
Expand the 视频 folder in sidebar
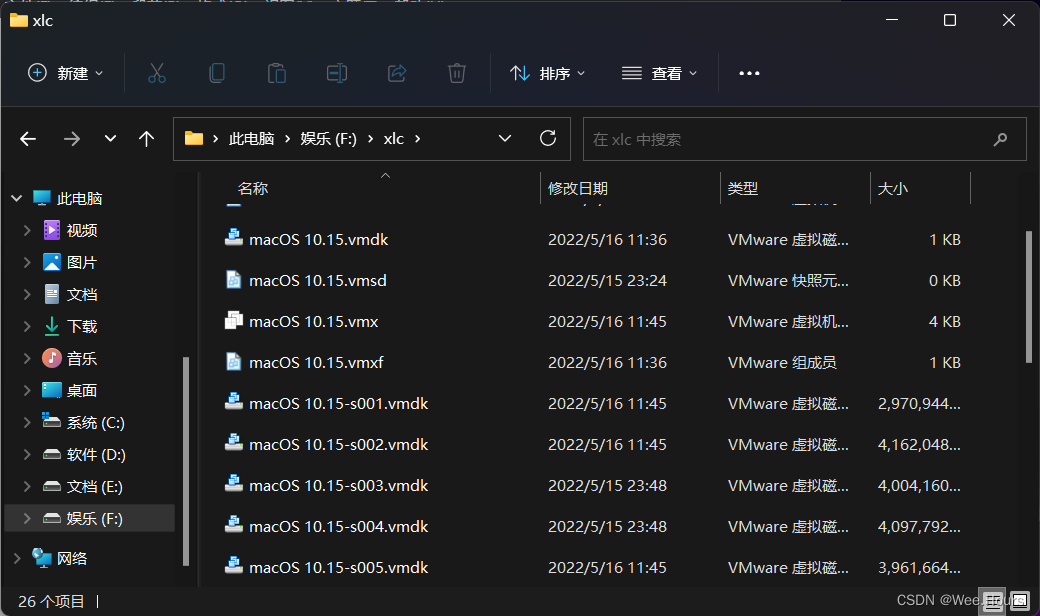pyautogui.click(x=27, y=230)
